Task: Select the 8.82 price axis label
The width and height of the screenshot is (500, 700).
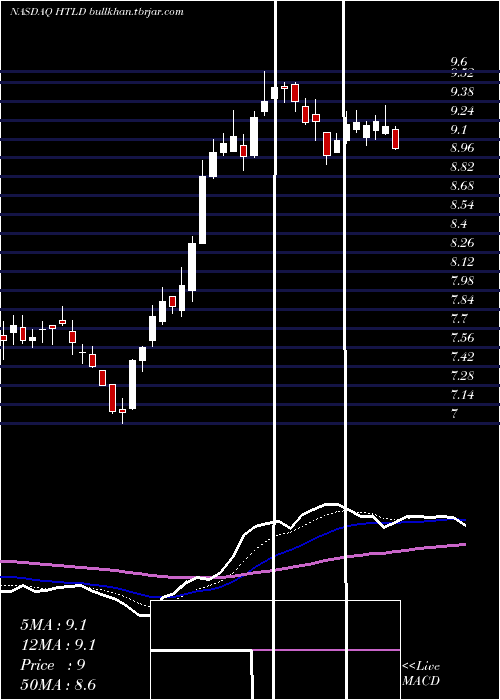Action: (x=462, y=167)
